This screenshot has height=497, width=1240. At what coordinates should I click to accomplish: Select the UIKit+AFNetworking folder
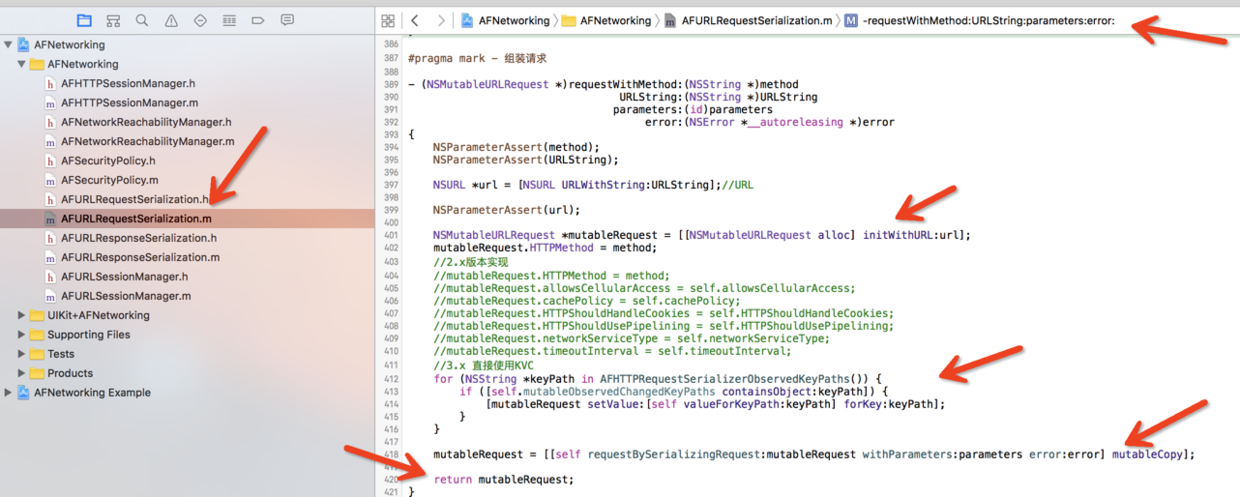[98, 315]
